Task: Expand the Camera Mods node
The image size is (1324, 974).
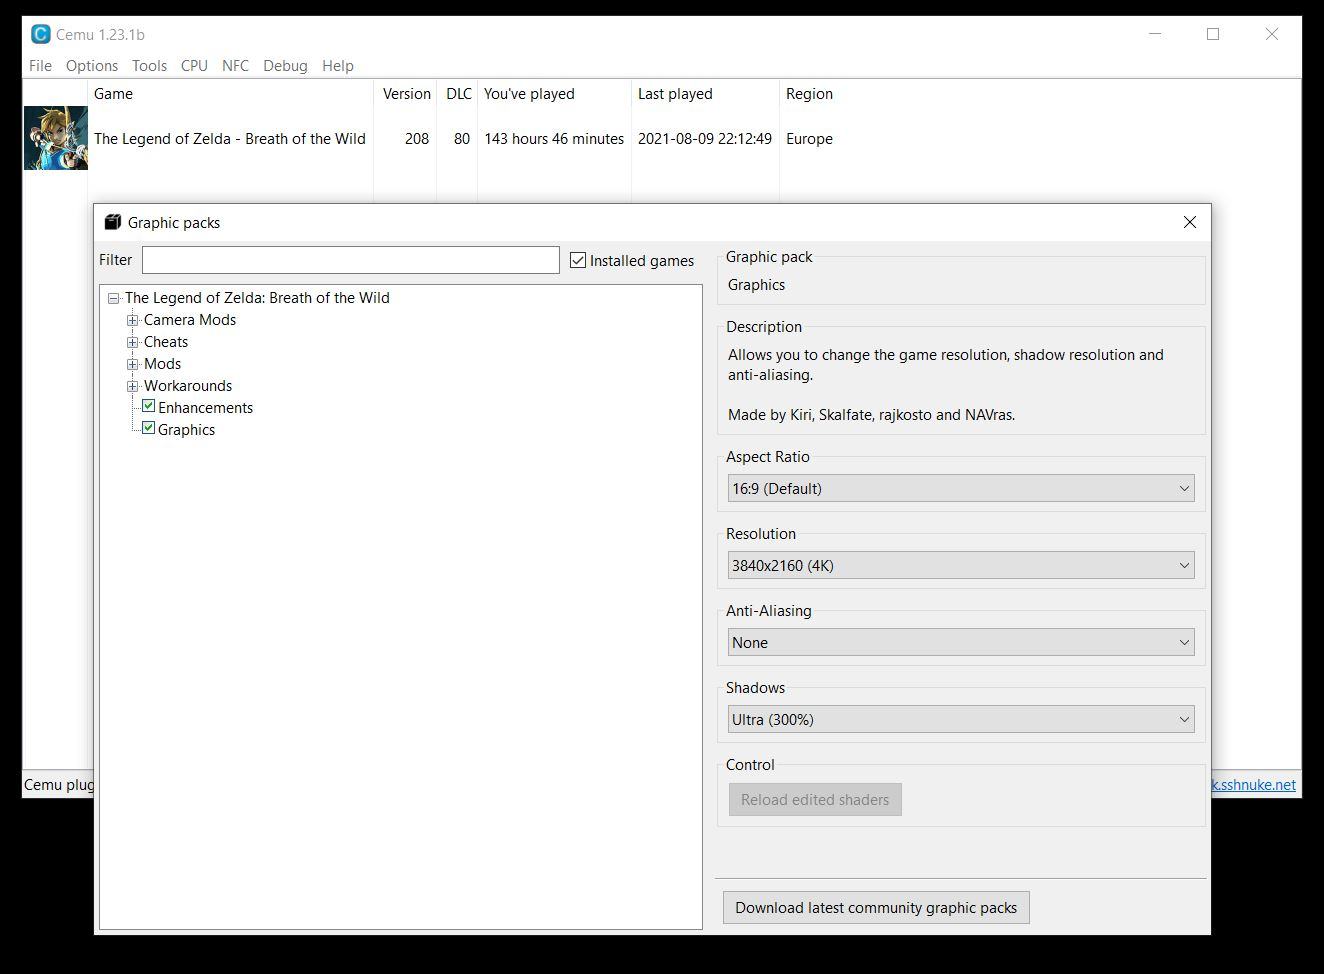Action: point(132,320)
